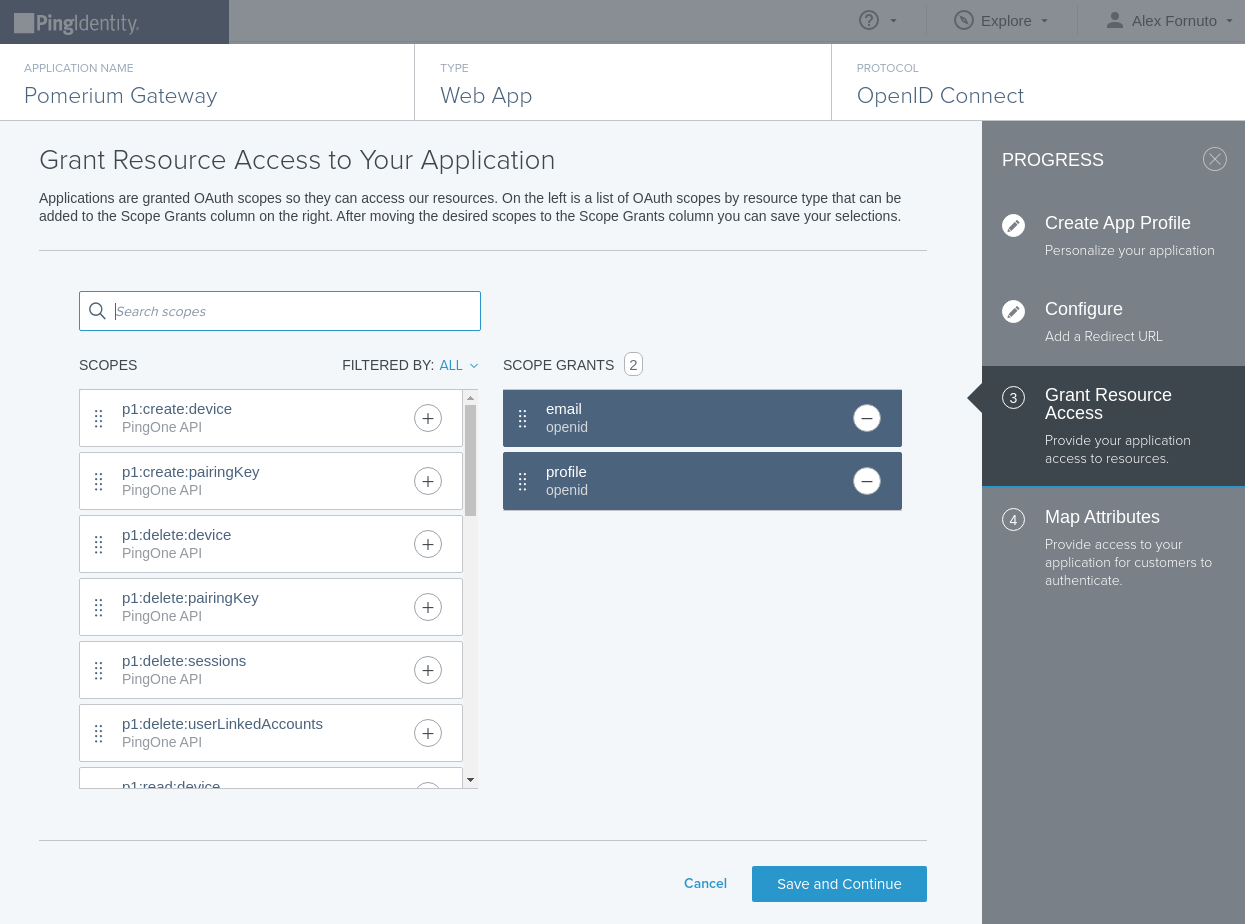Screen dimensions: 1245x924
Task: Click the Pomerium Gateway application name
Action: tap(120, 96)
